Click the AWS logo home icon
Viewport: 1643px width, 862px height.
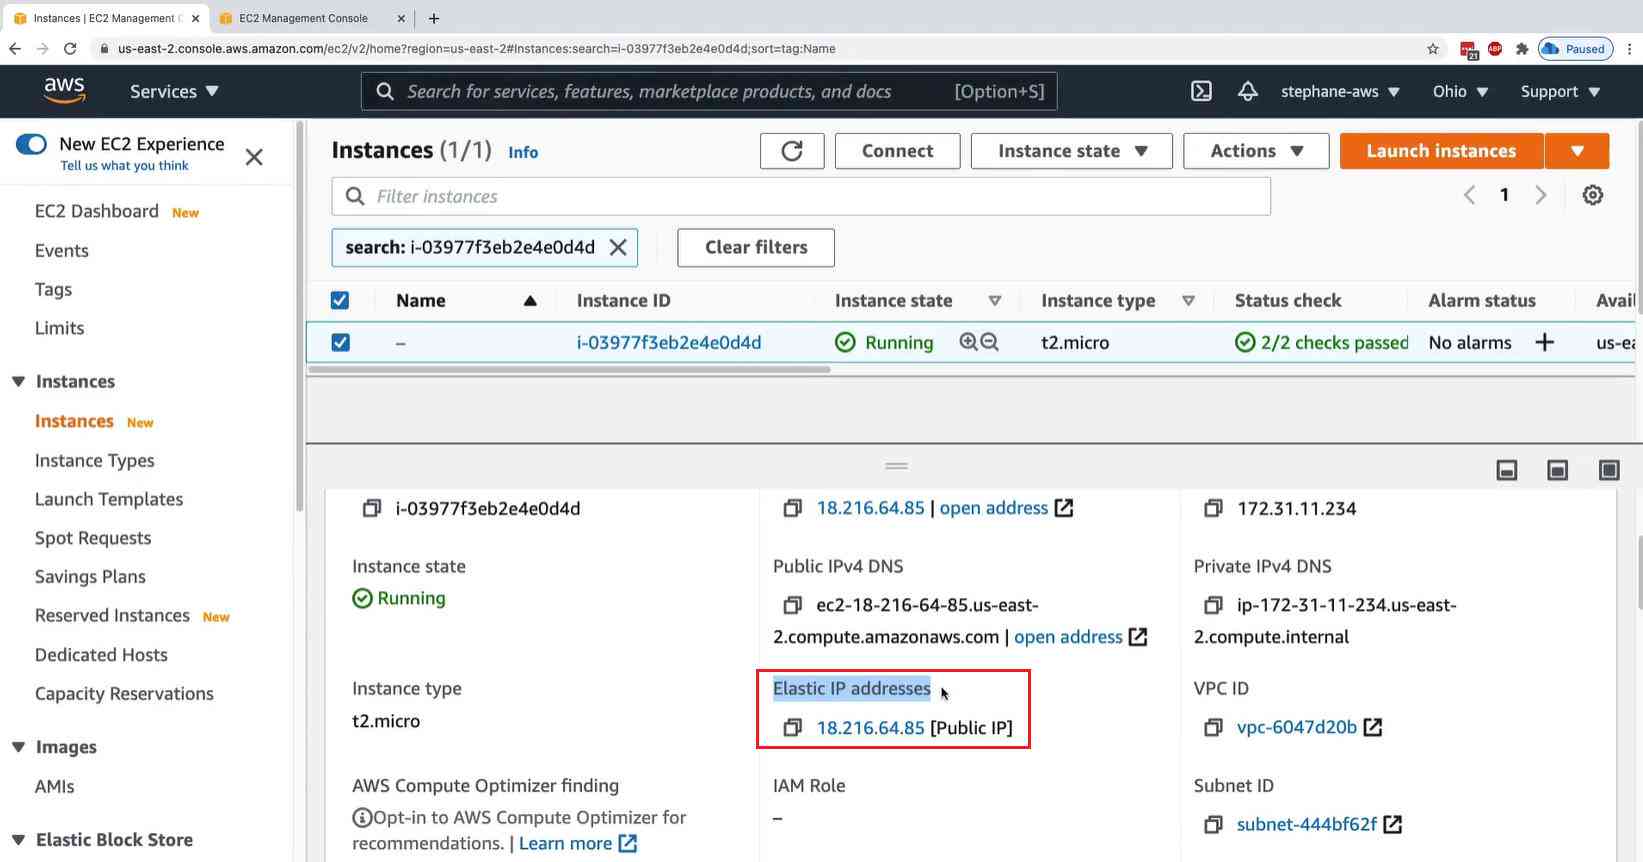coord(64,90)
